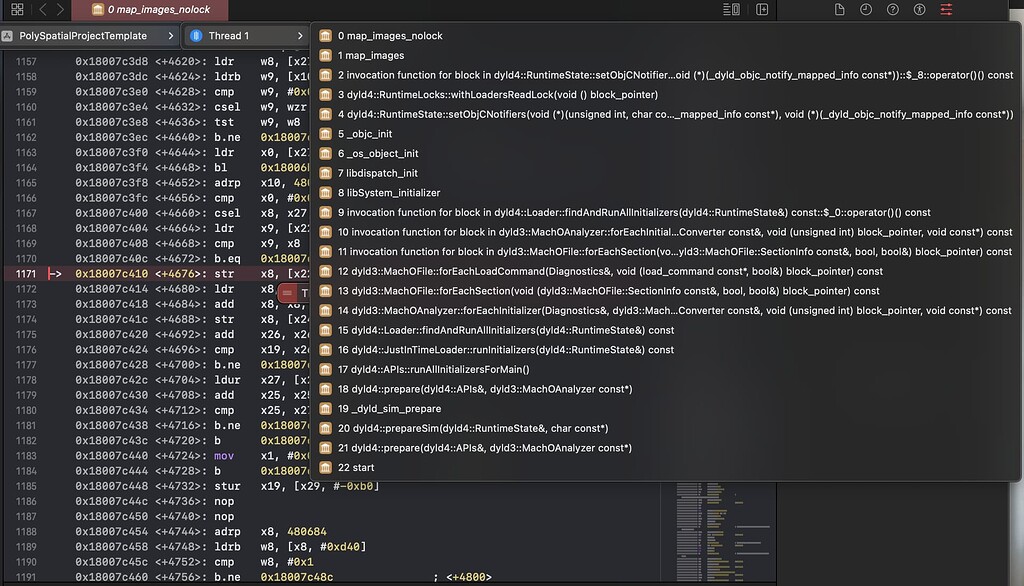Open the Quick Help inspector icon
The height and width of the screenshot is (586, 1024).
(x=893, y=9)
